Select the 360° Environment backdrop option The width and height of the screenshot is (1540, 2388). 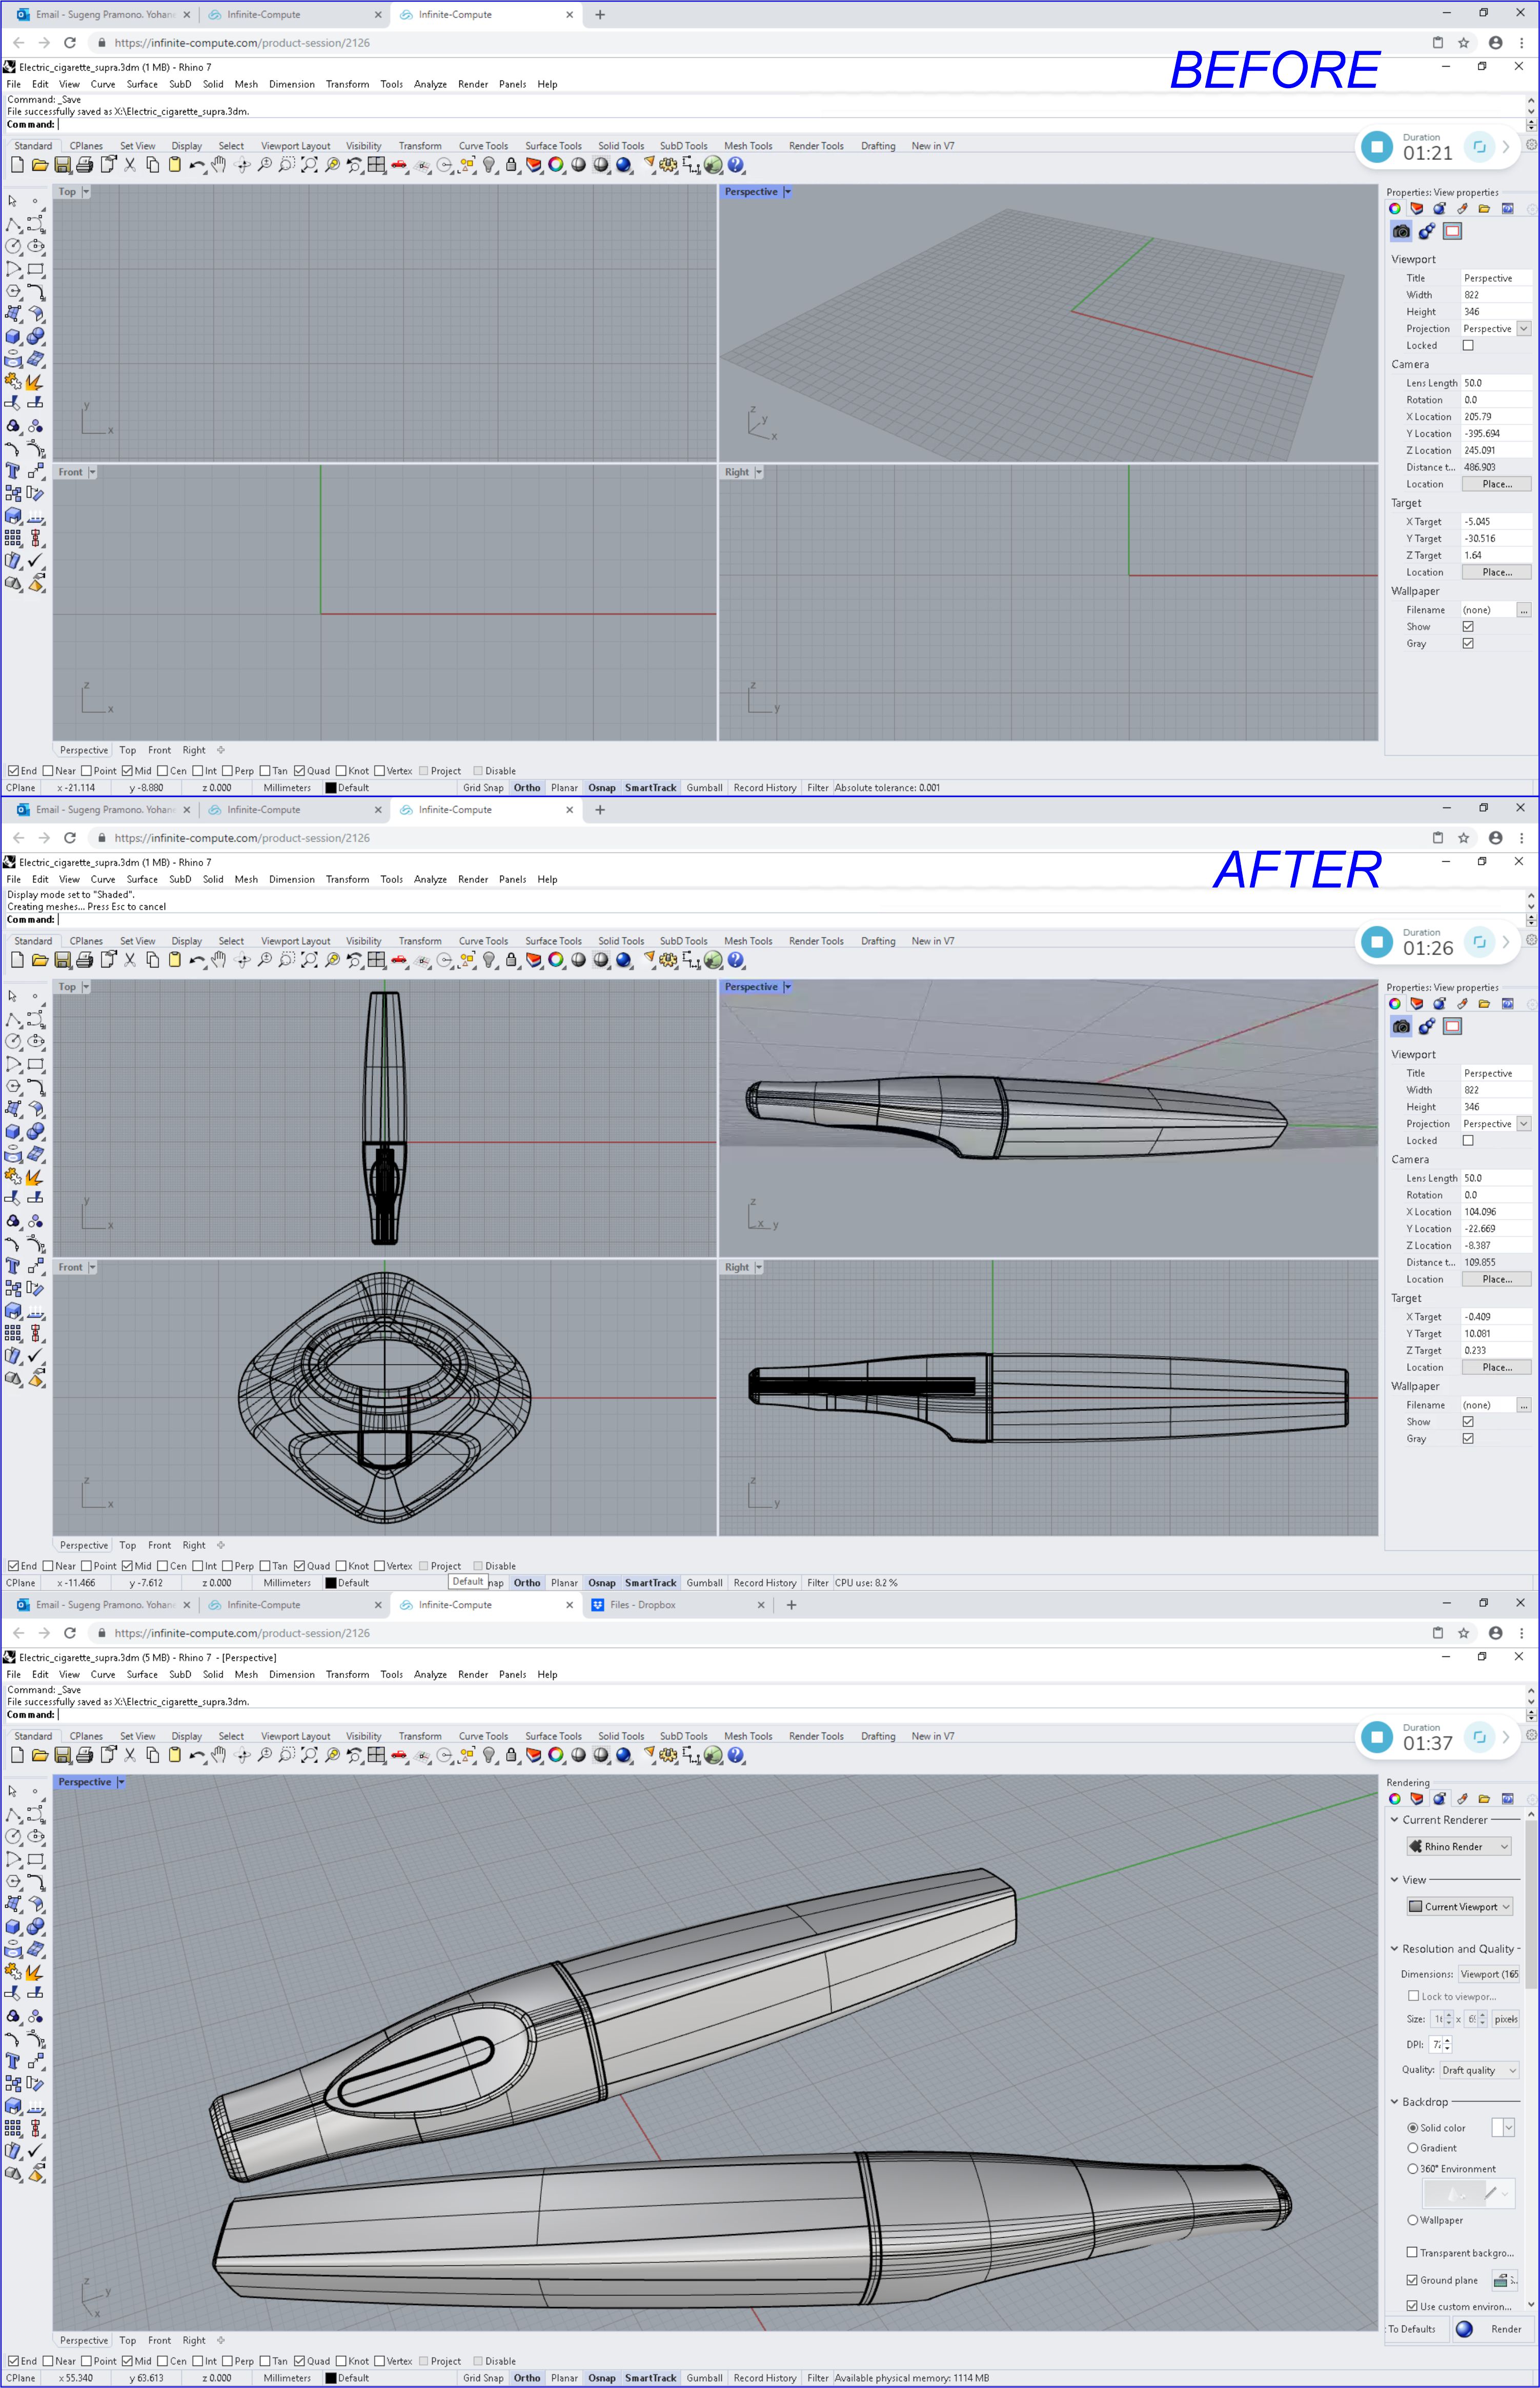[1413, 2169]
